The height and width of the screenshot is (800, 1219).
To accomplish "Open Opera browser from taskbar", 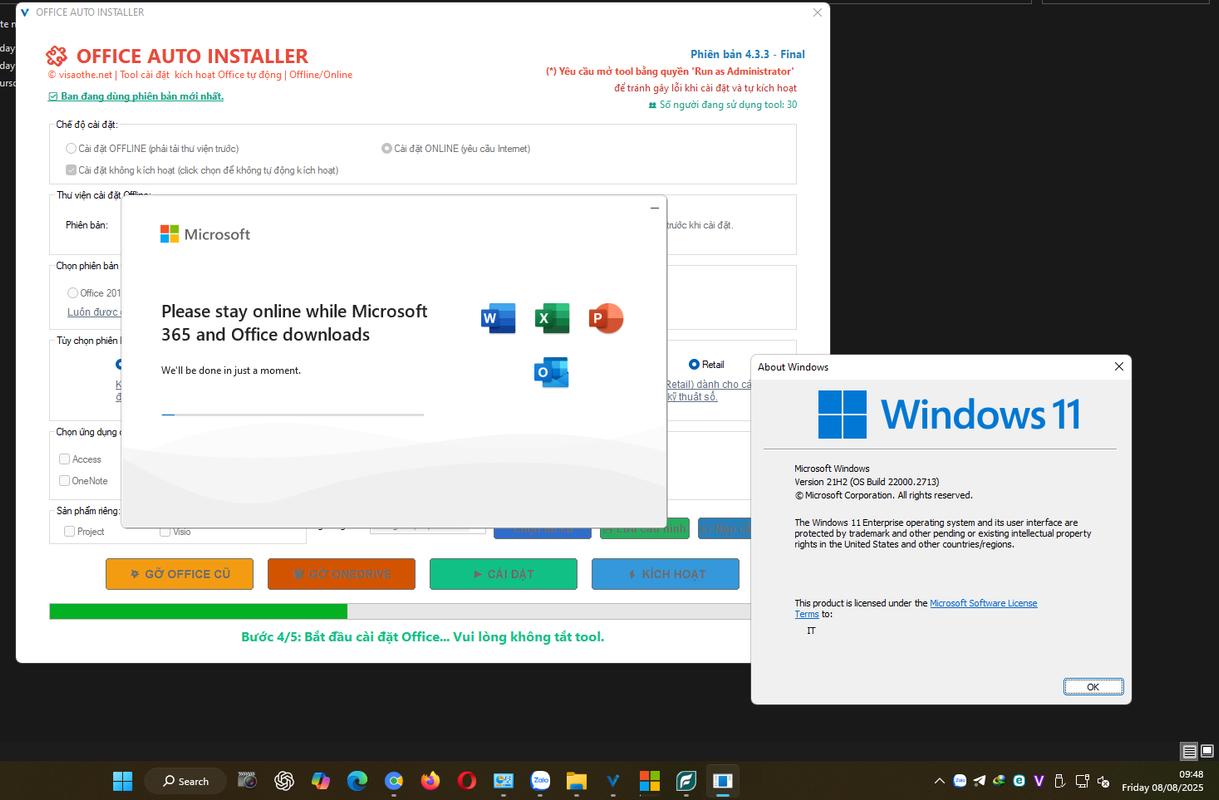I will click(x=467, y=781).
